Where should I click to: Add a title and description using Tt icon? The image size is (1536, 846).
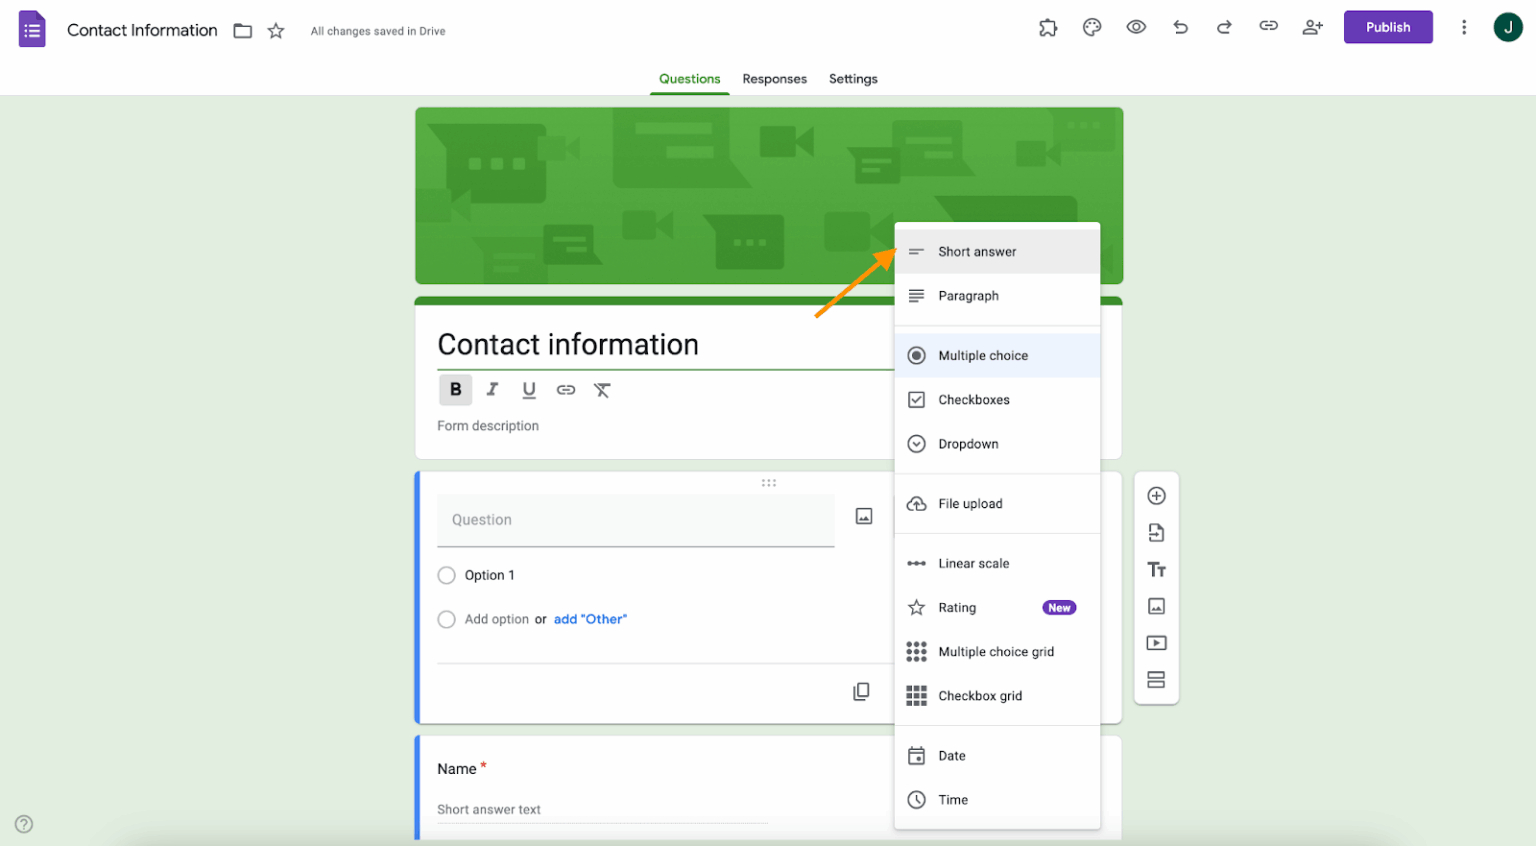[1156, 569]
